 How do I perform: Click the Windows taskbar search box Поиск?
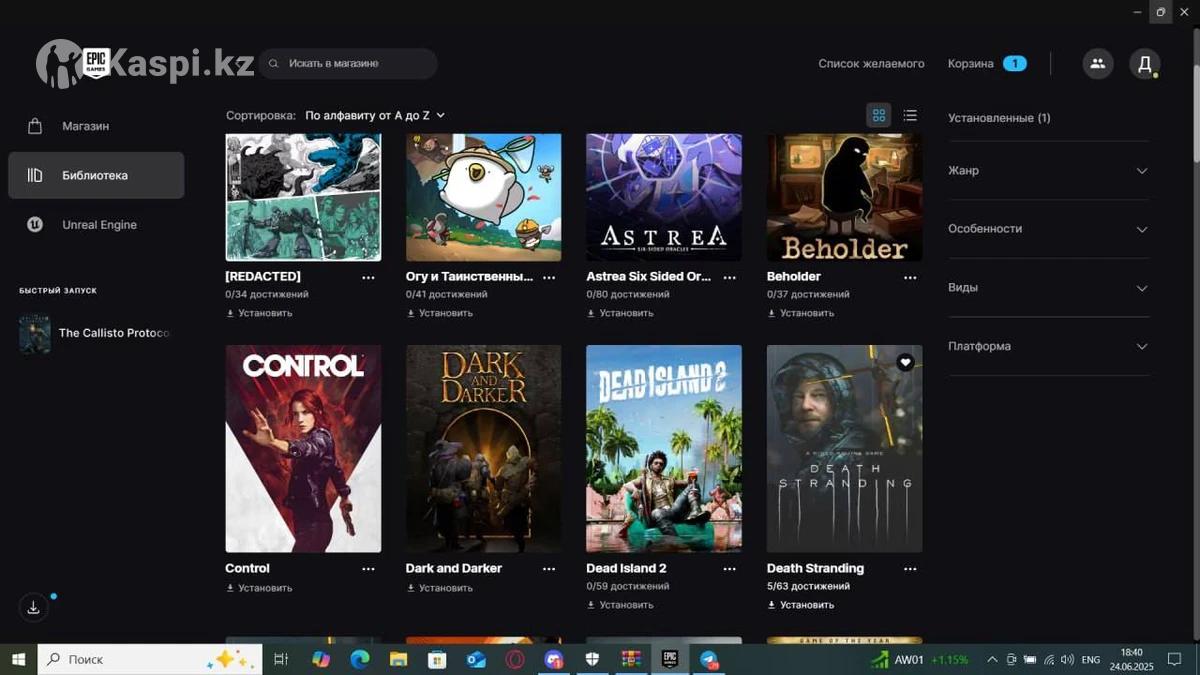(x=150, y=660)
